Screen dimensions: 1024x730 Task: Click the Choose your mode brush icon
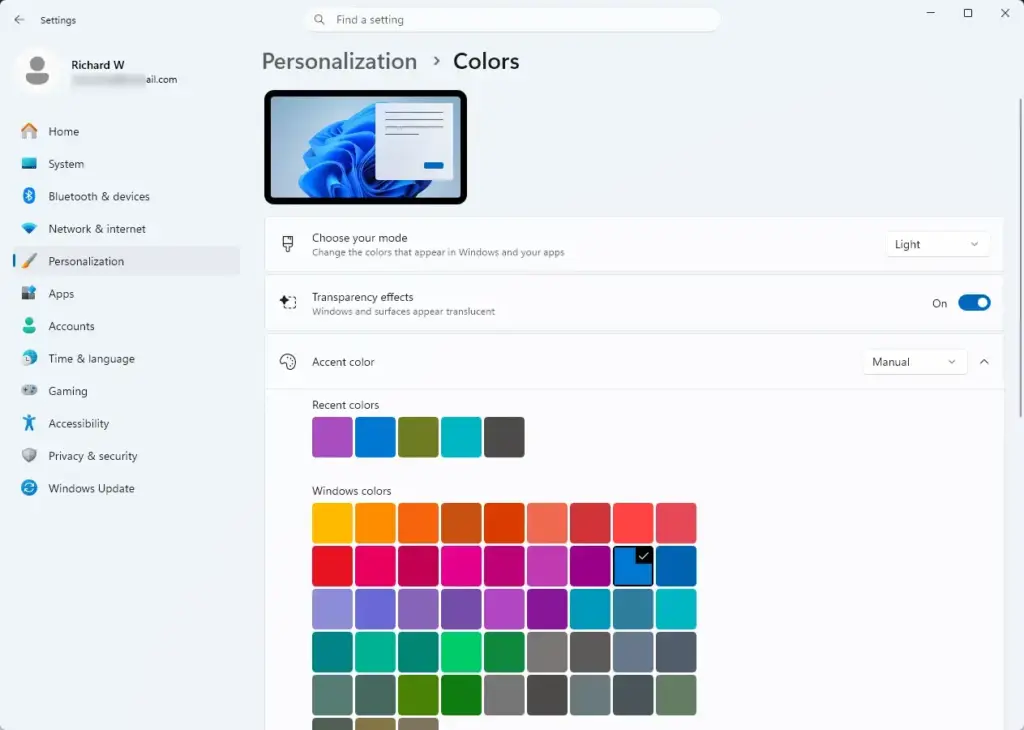pos(288,244)
